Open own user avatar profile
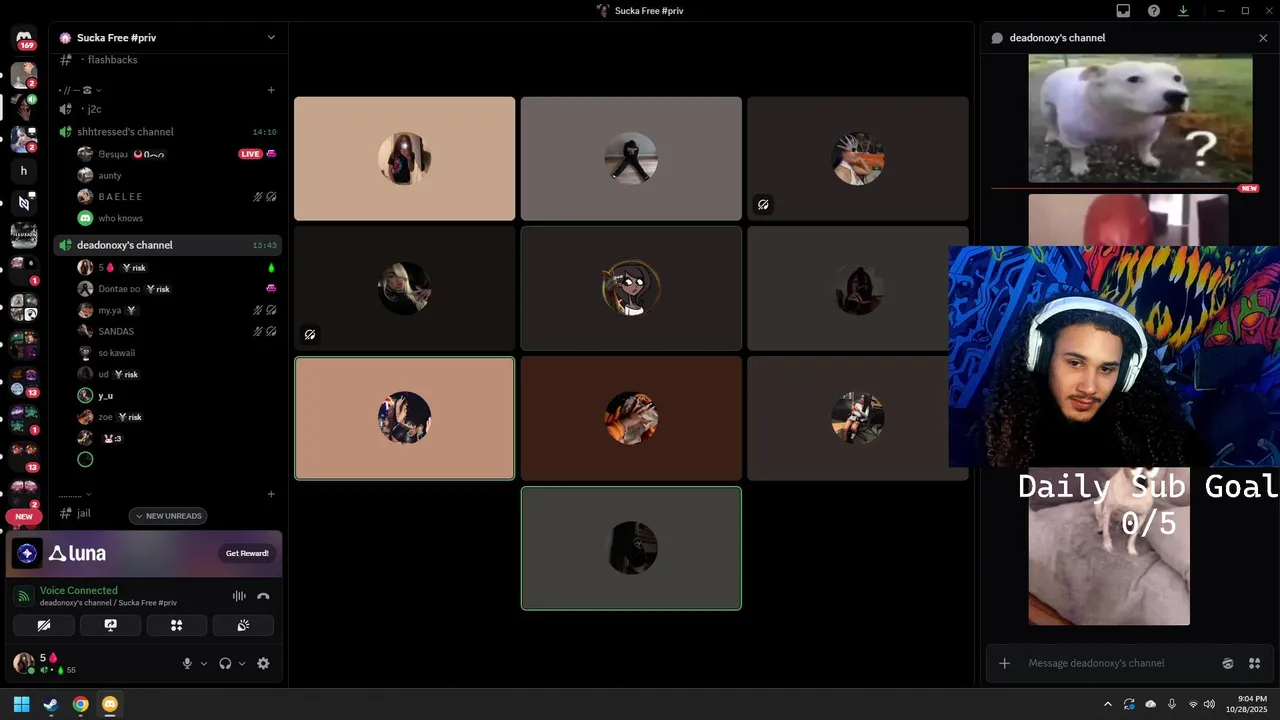This screenshot has height=720, width=1280. pos(23,662)
